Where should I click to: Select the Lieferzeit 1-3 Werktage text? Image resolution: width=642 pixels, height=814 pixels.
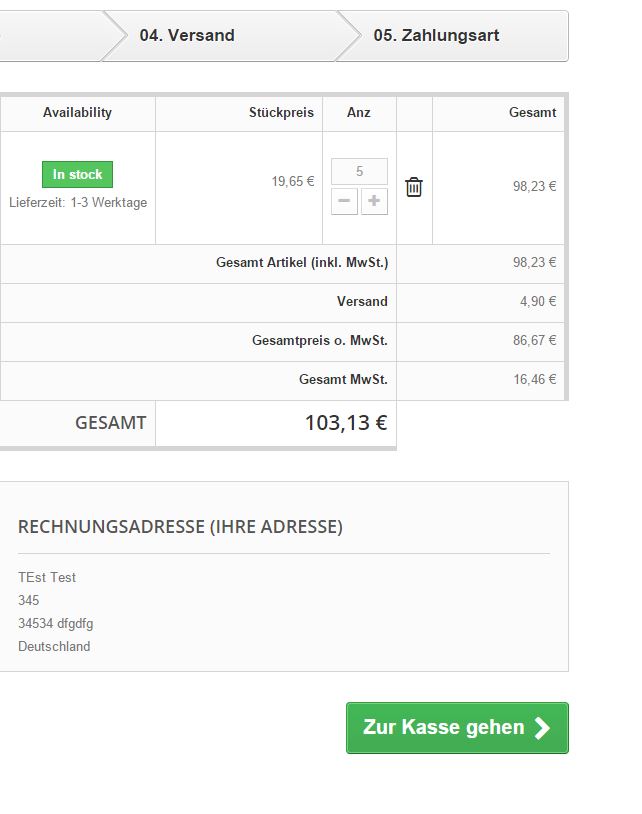click(x=78, y=203)
